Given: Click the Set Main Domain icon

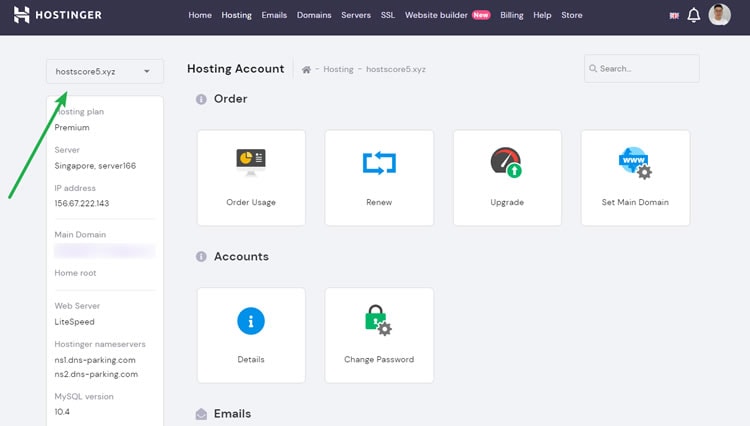Looking at the screenshot, I should click(x=635, y=163).
